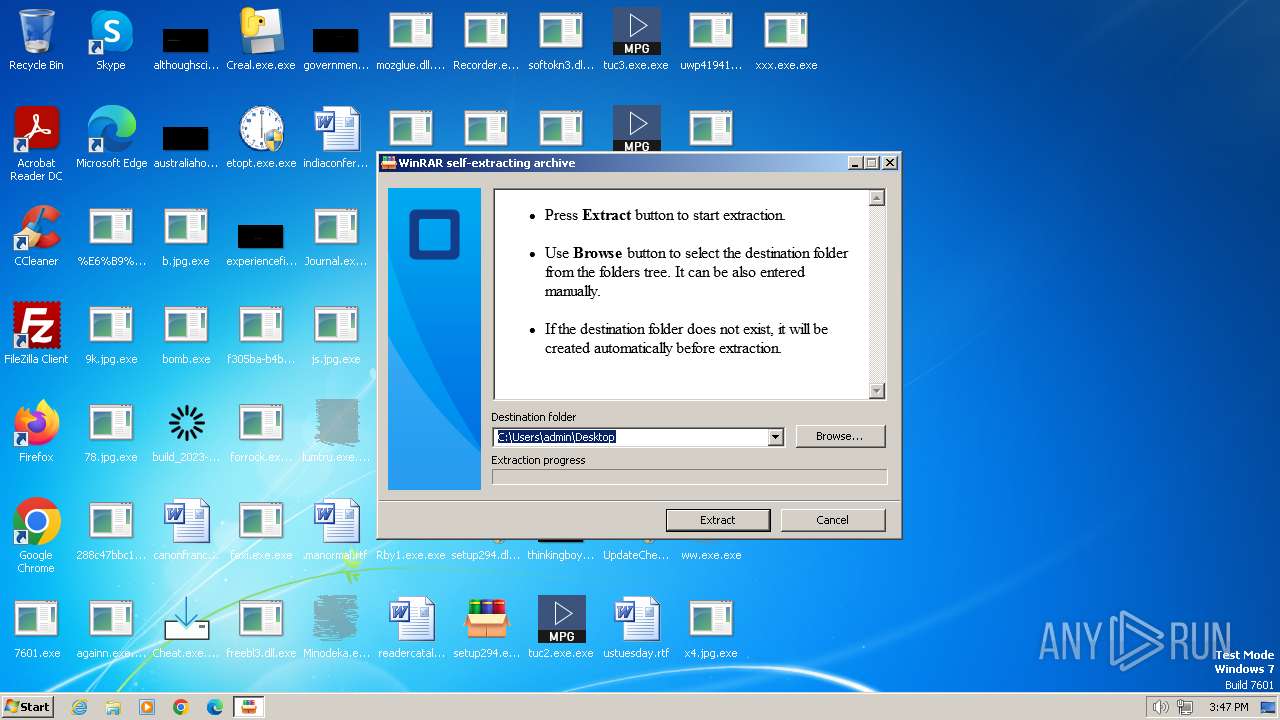Open Acrobat Reader DC shortcut

36,144
